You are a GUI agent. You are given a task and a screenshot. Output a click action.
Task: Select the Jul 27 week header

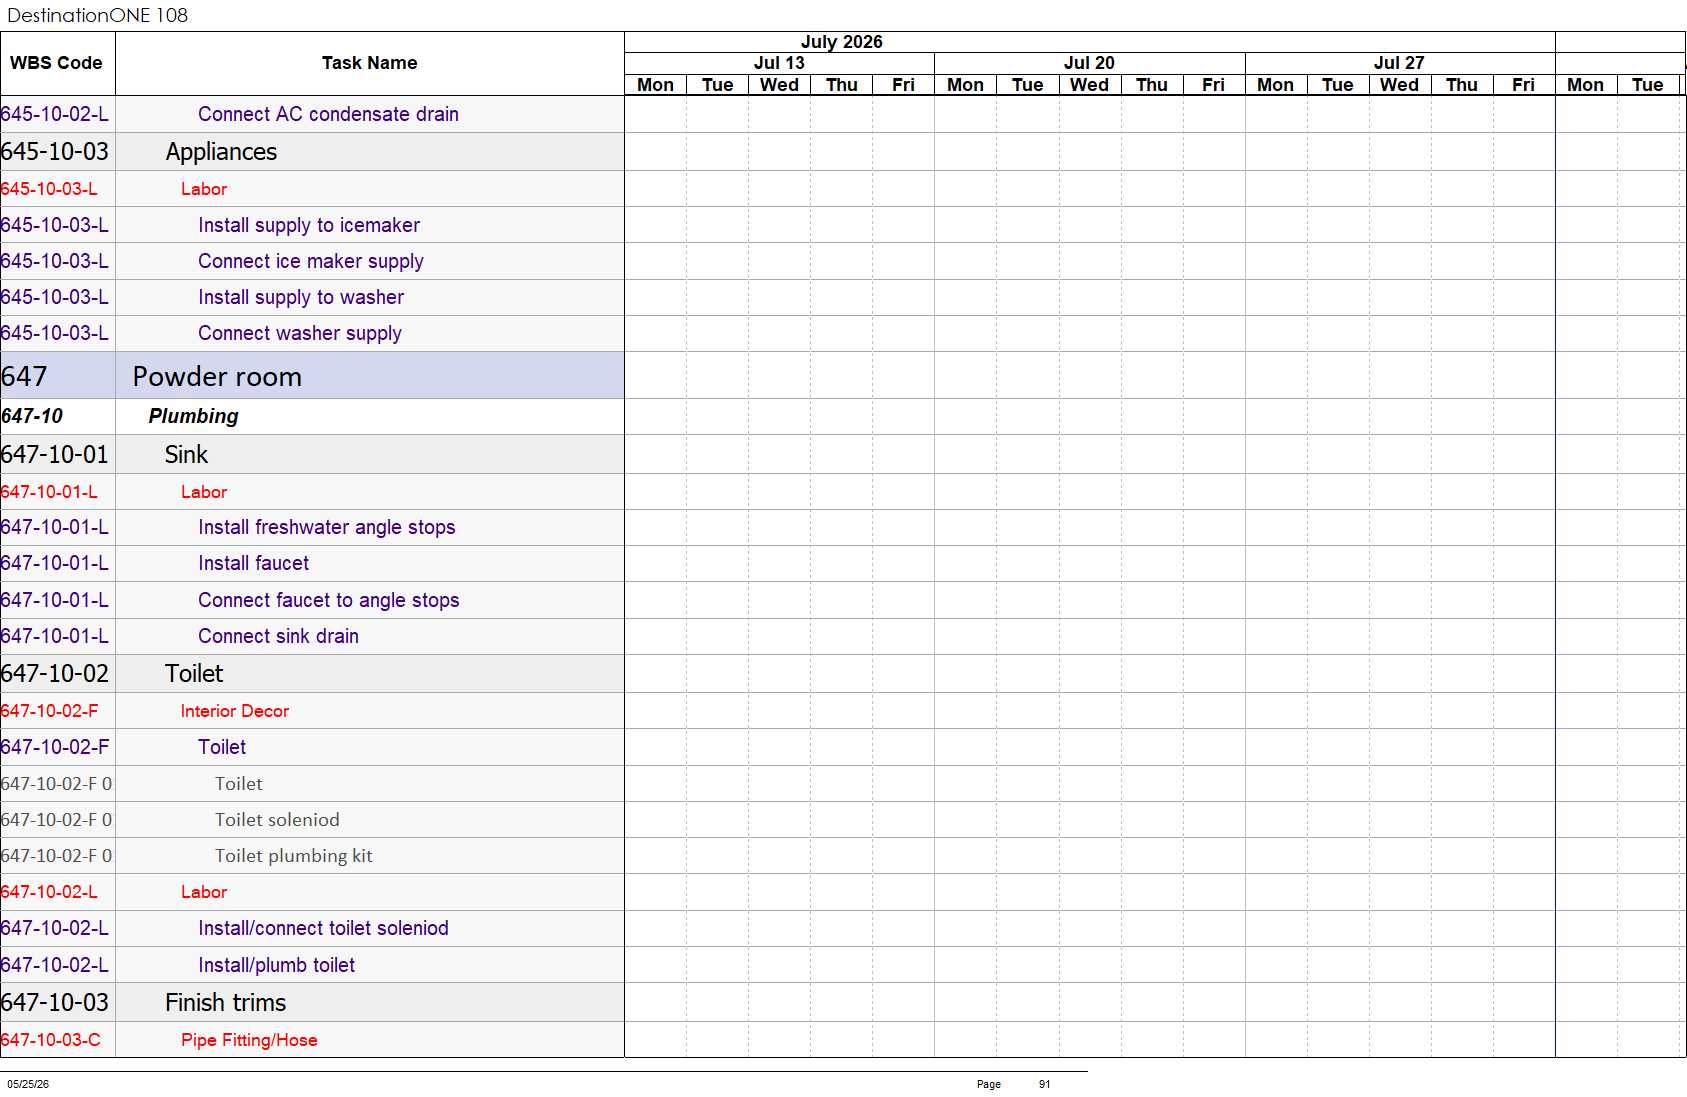pyautogui.click(x=1399, y=63)
